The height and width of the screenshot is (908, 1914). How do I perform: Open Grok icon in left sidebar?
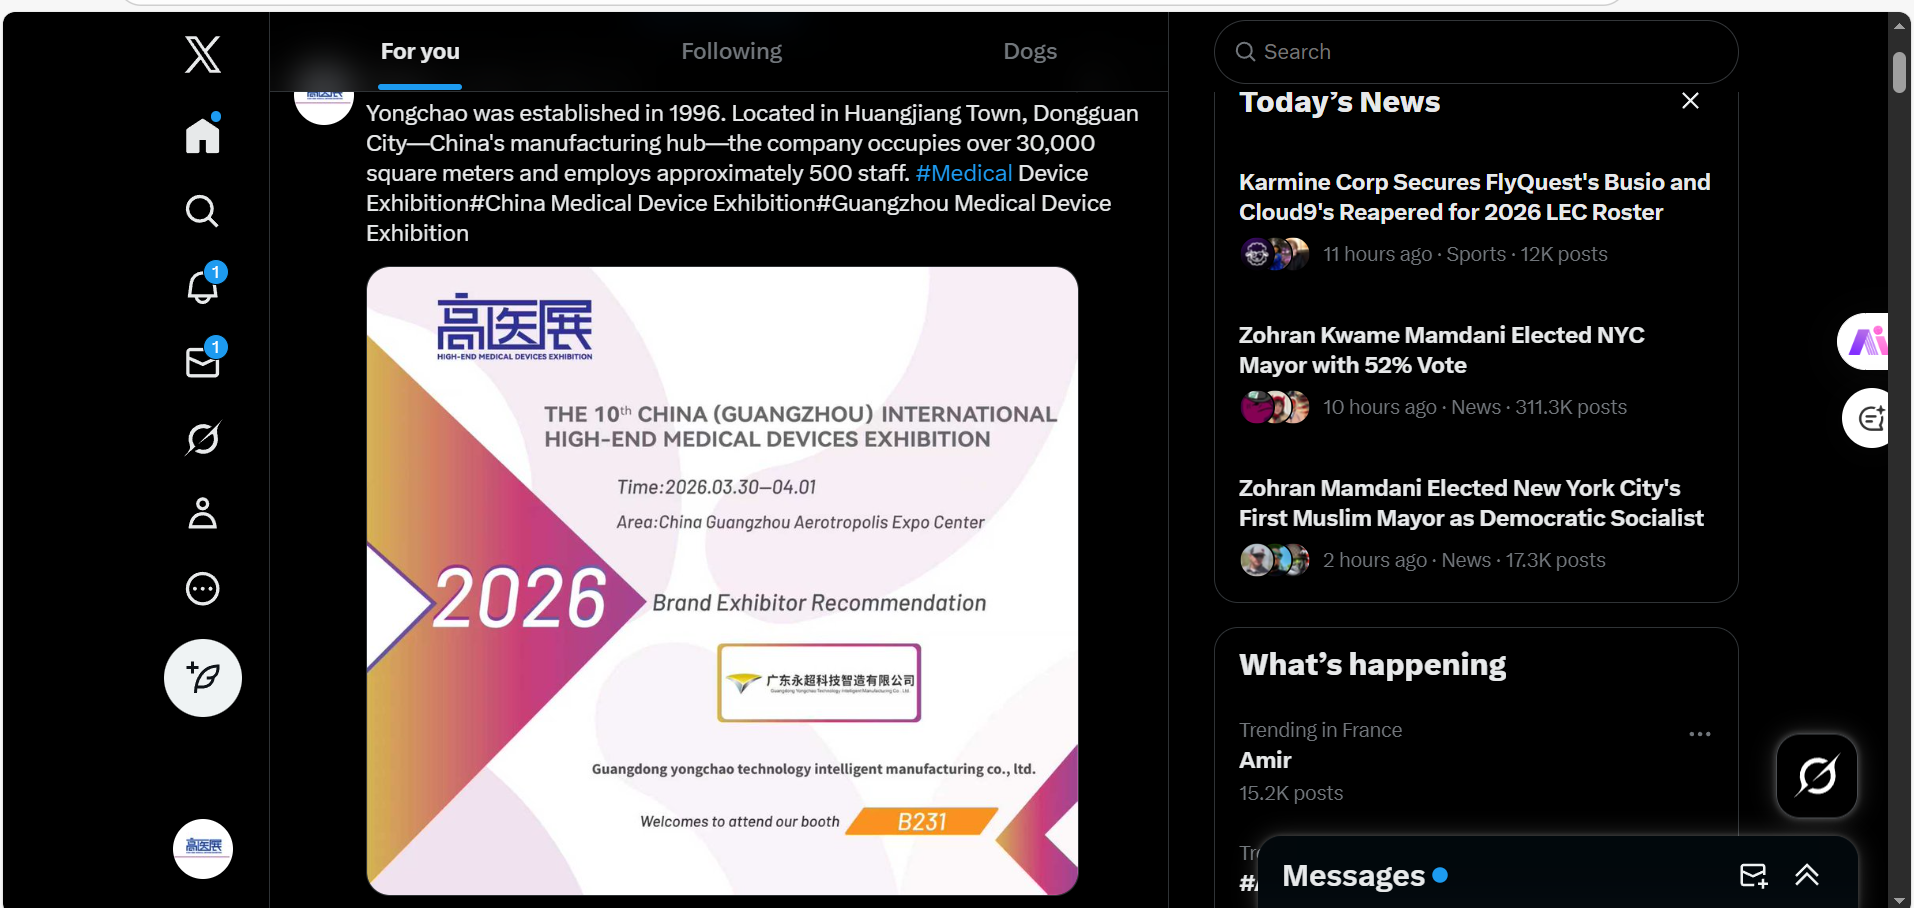click(x=203, y=438)
